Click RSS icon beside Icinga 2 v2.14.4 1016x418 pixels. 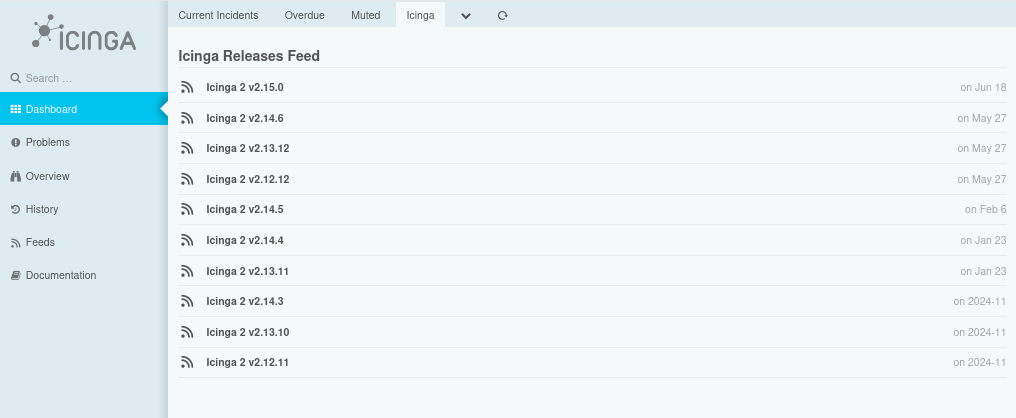187,240
